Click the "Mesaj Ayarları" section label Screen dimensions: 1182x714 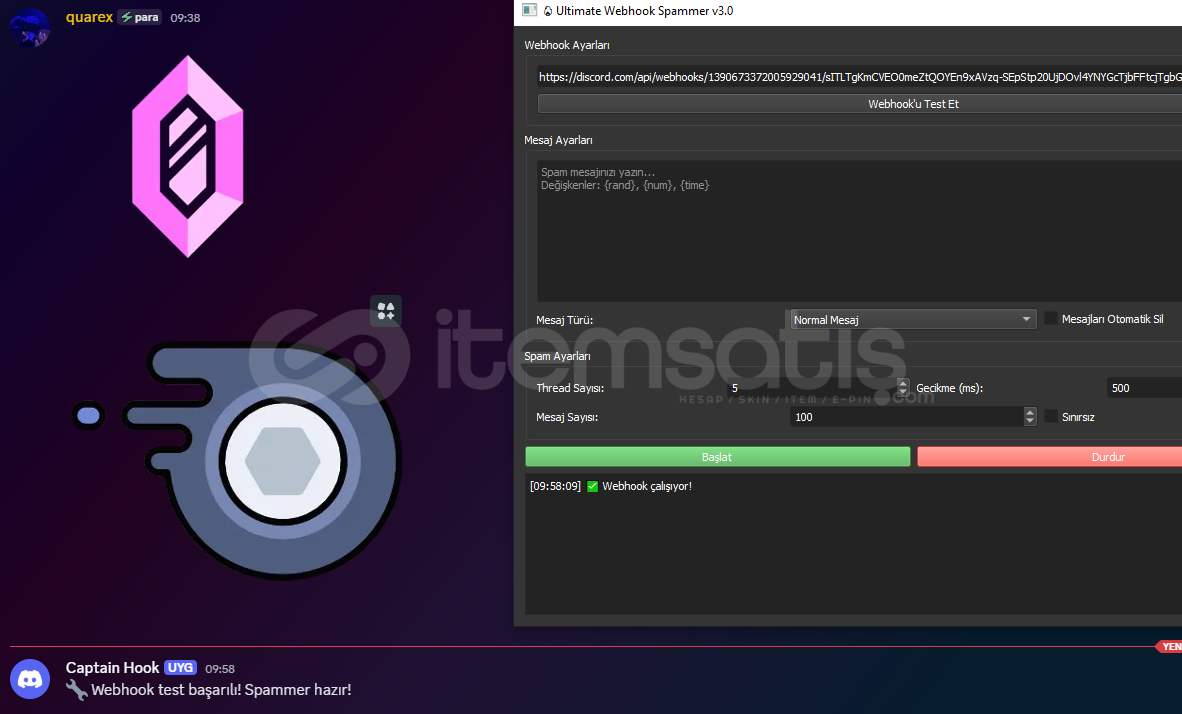click(x=559, y=140)
